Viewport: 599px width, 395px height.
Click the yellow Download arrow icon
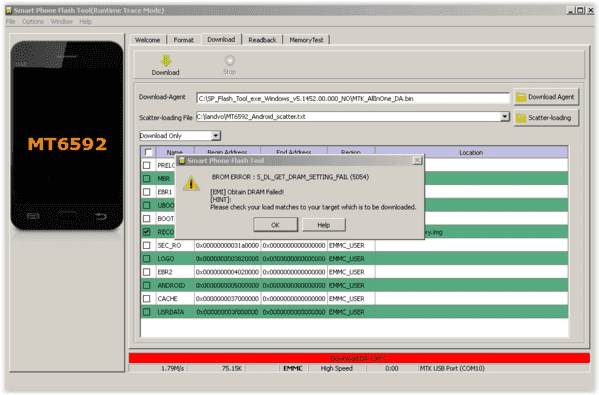coord(166,60)
